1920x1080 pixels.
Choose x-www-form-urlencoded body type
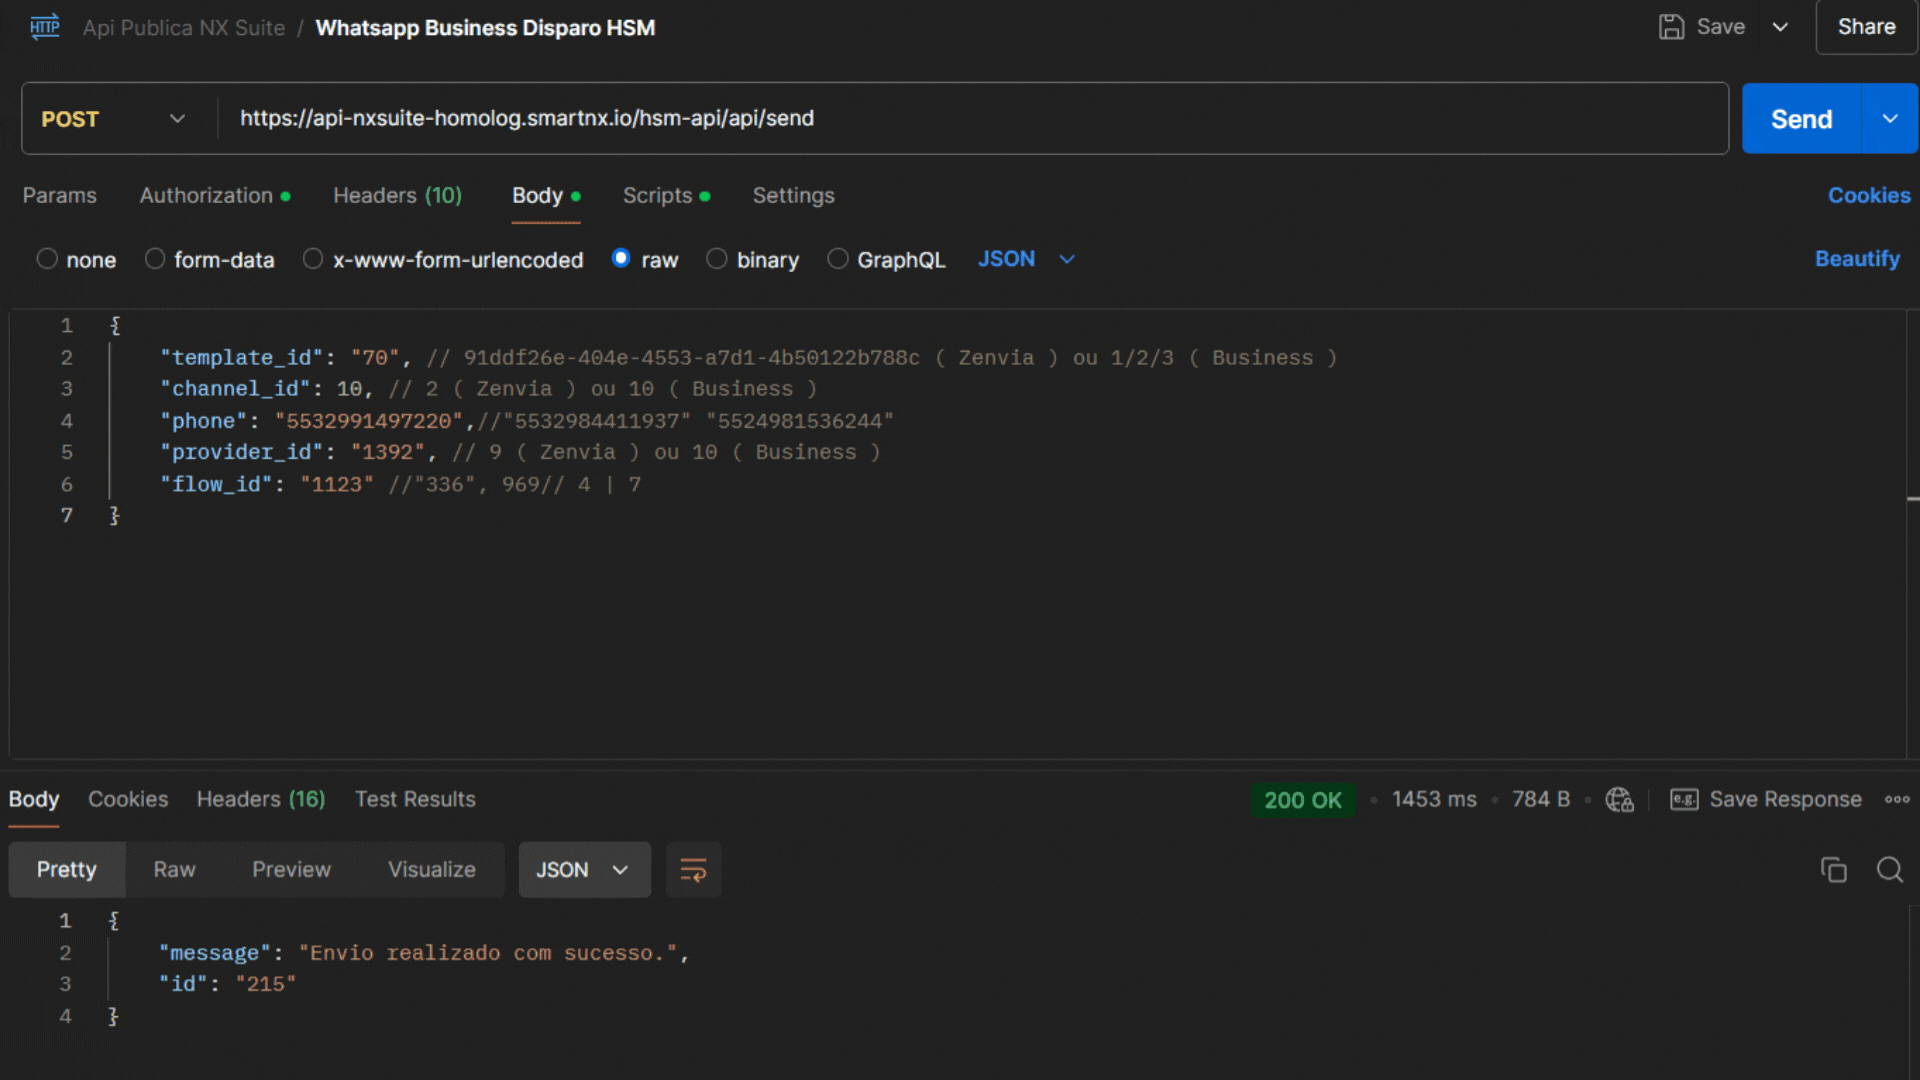click(313, 259)
